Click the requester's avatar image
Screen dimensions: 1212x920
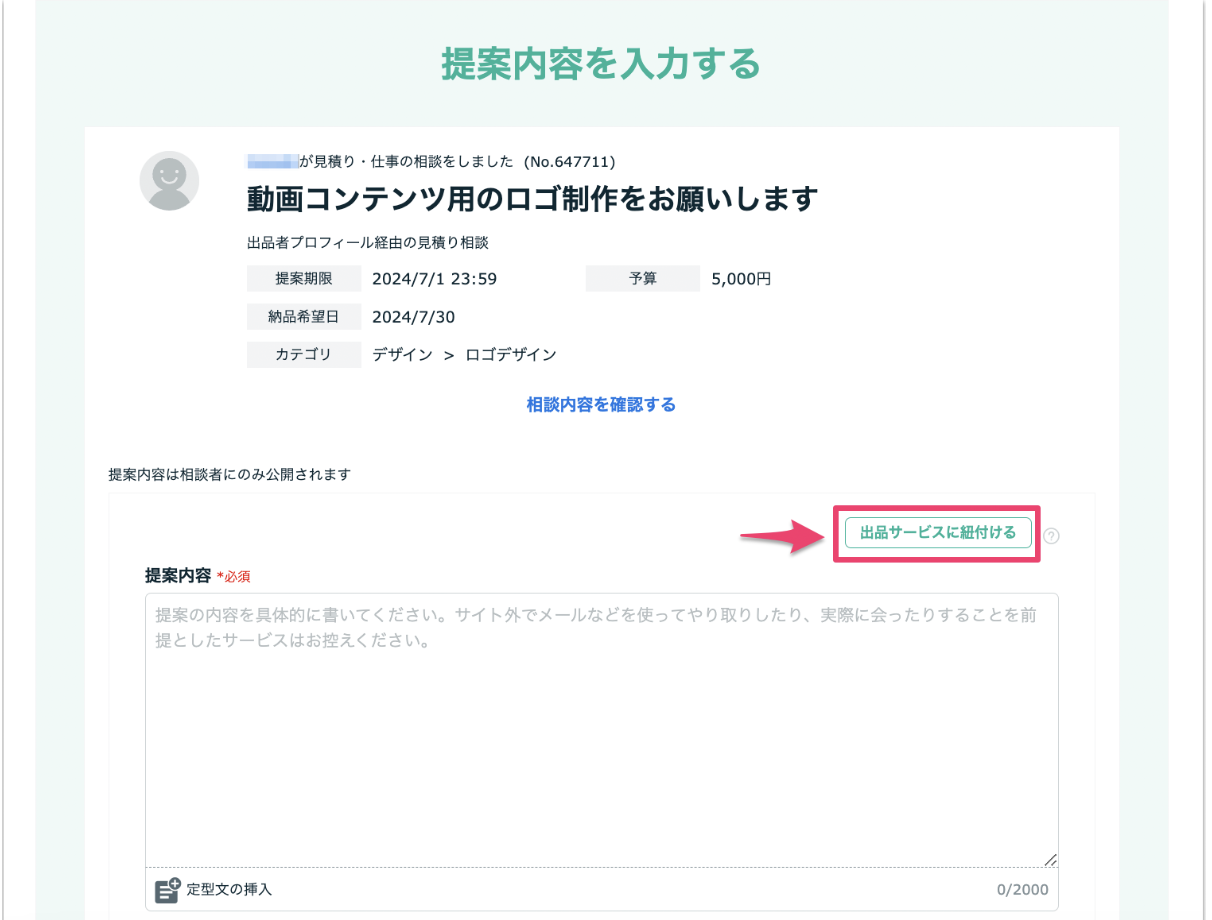(169, 181)
